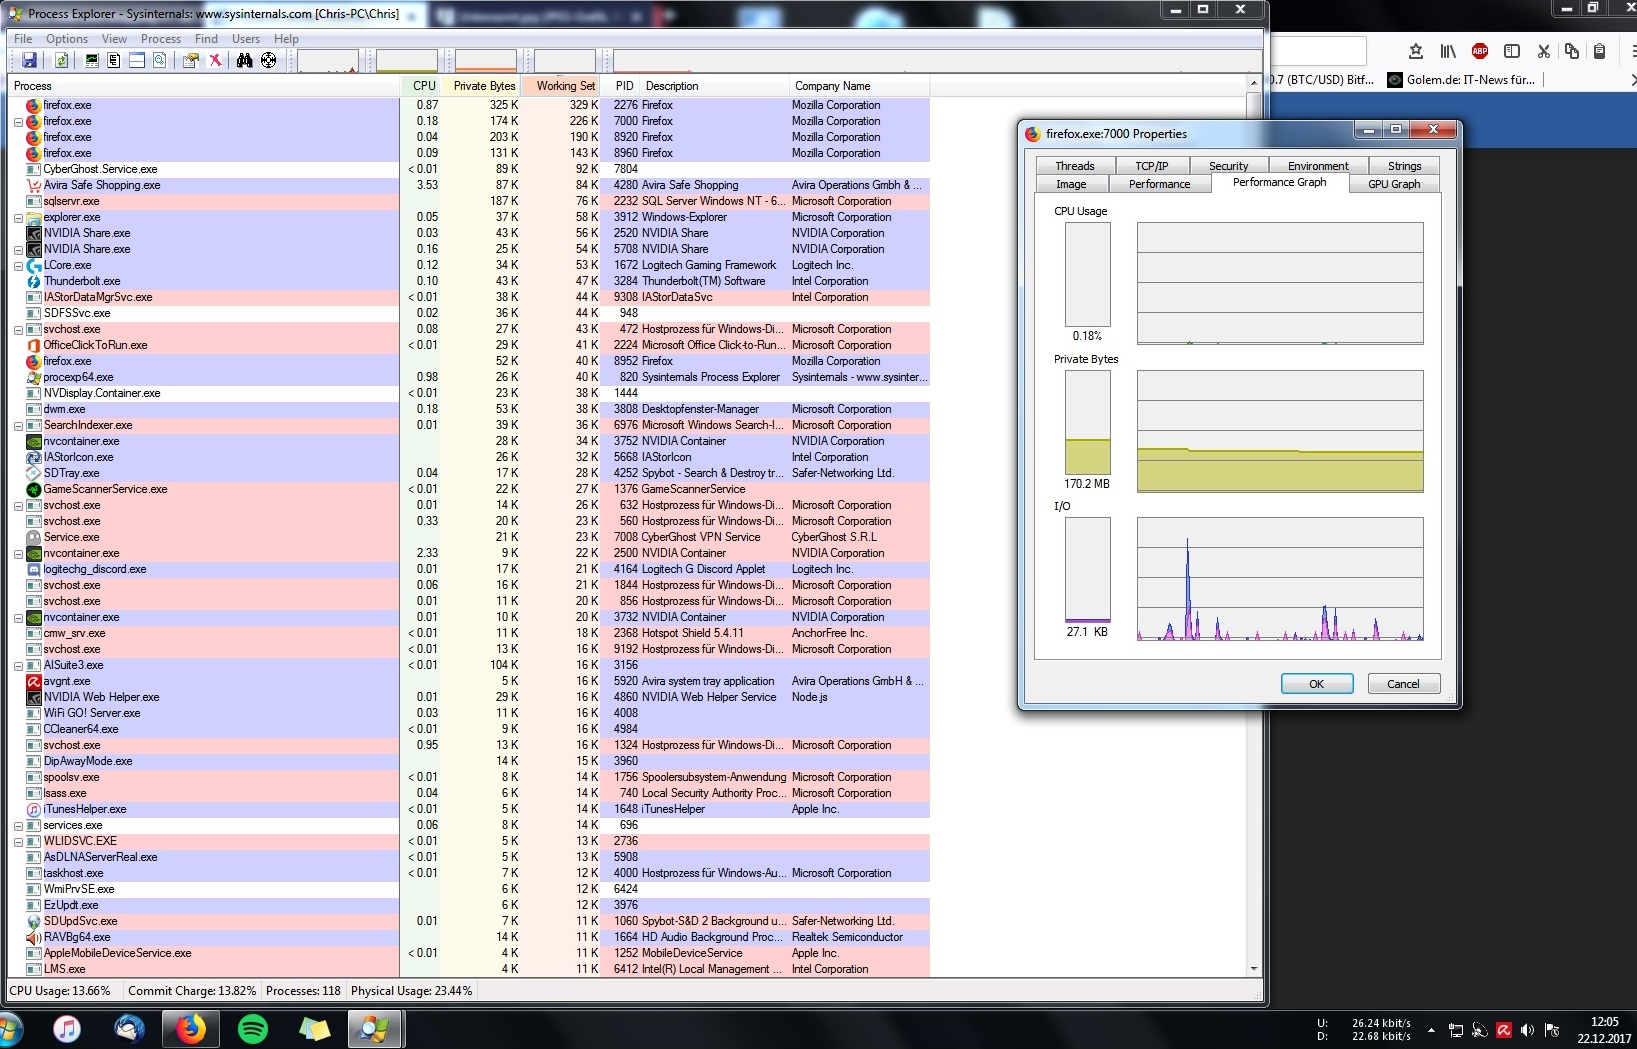The height and width of the screenshot is (1049, 1637).
Task: Click the iTunesHelper.exe process icon
Action: (x=34, y=809)
